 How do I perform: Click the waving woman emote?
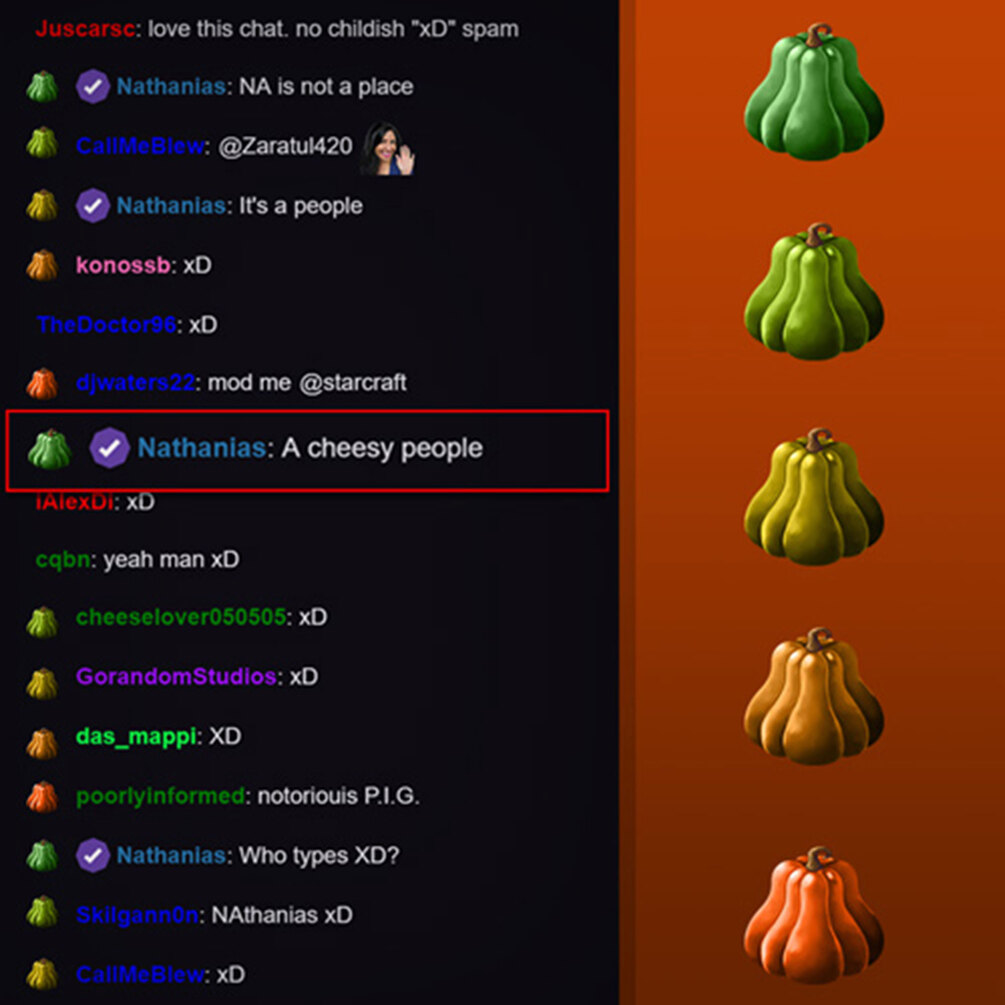[x=387, y=147]
